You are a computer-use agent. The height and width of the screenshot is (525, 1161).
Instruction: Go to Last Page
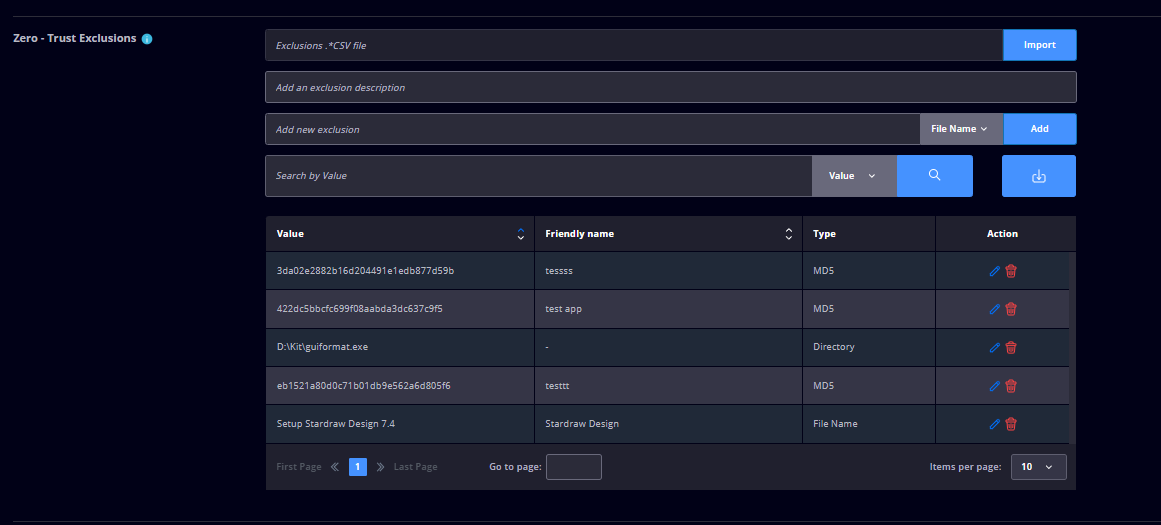[415, 467]
